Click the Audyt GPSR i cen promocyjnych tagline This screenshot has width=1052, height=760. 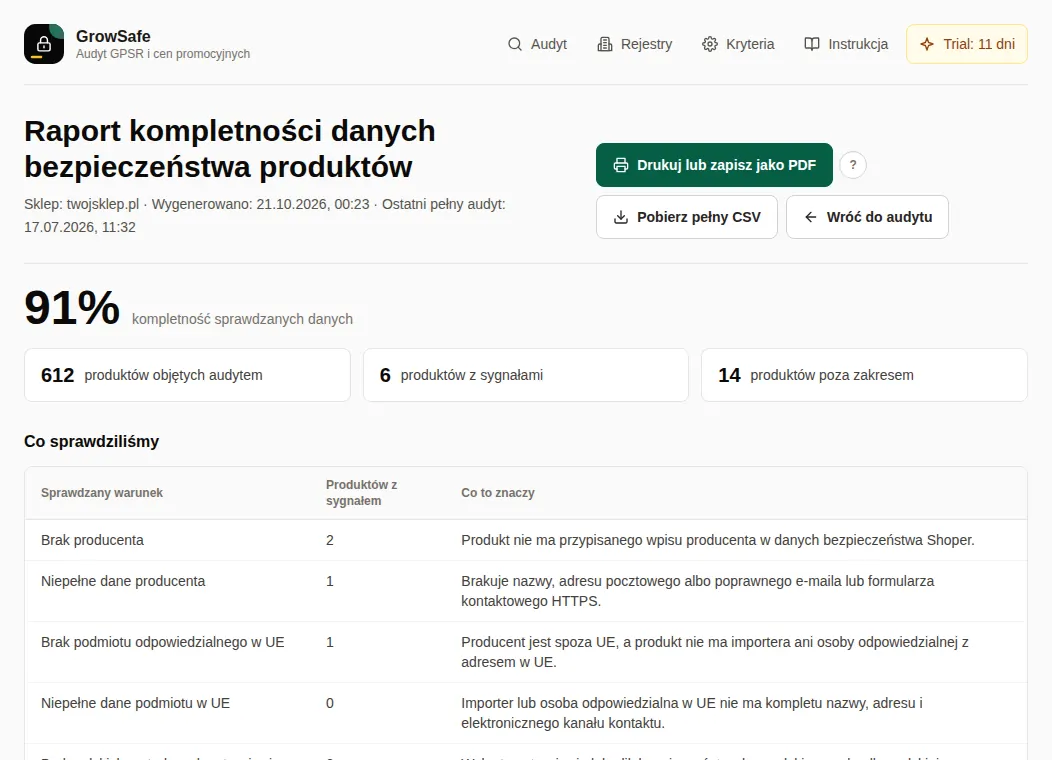[x=163, y=54]
